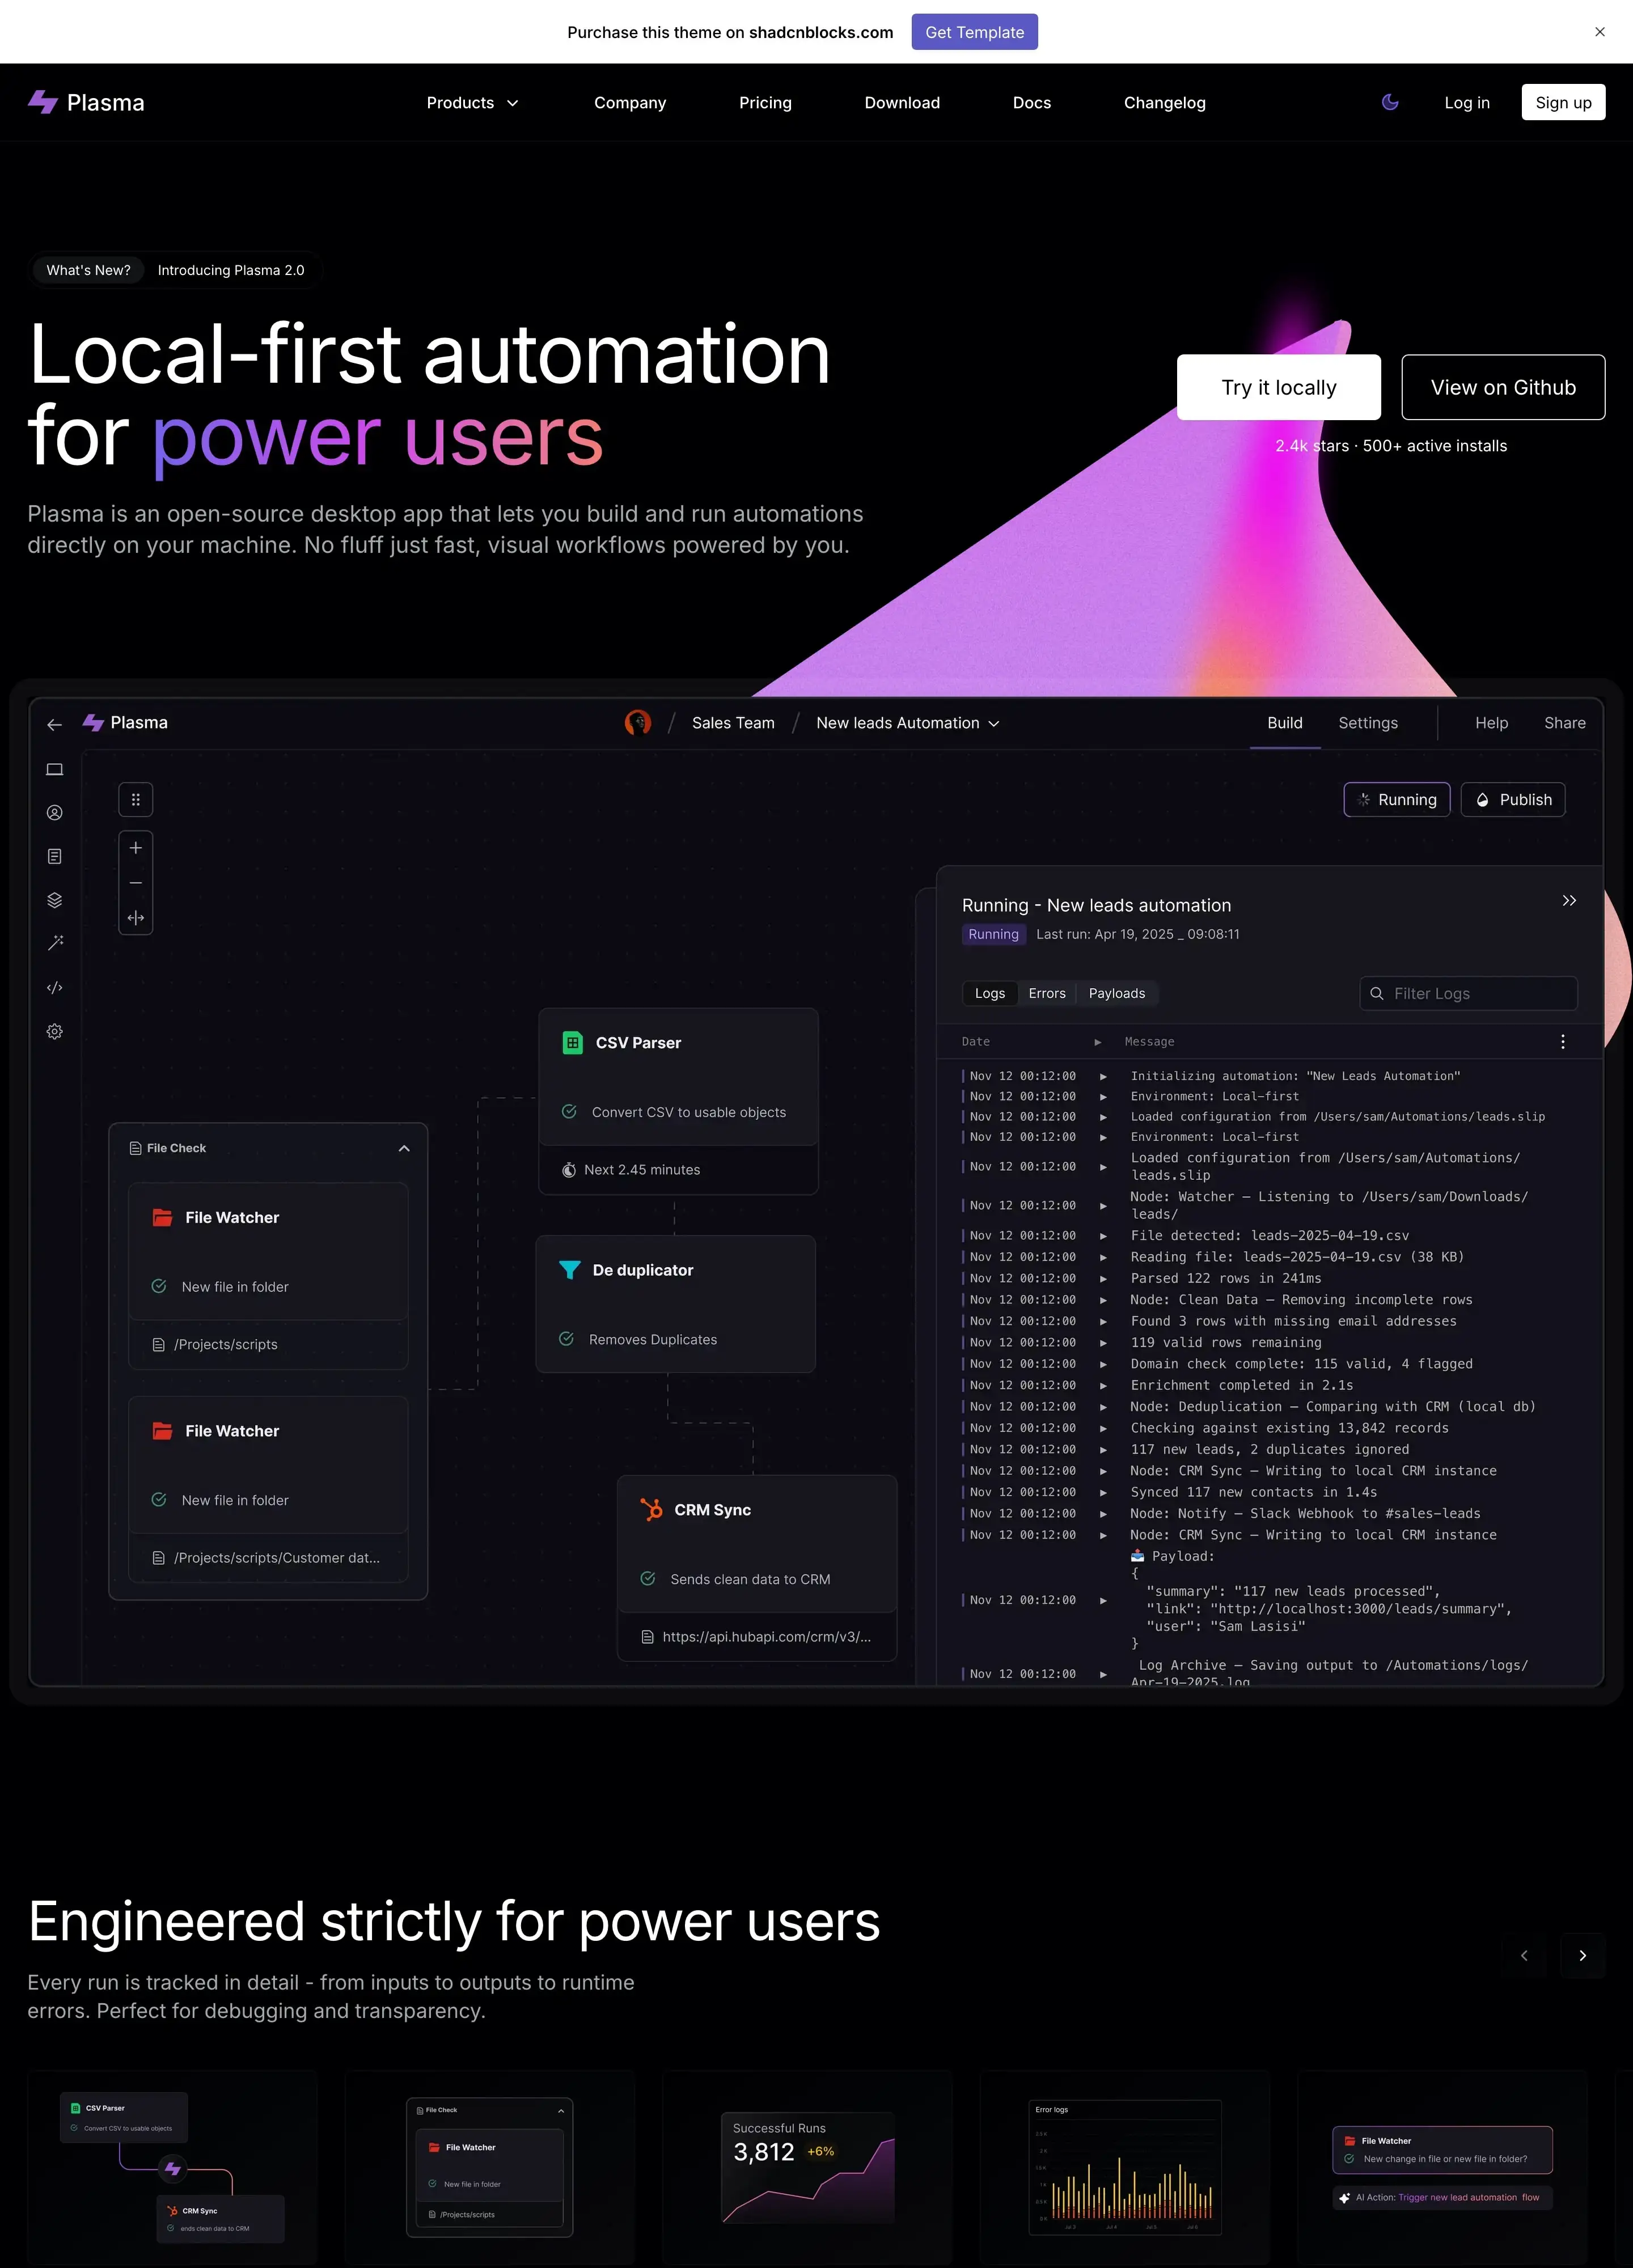This screenshot has height=2268, width=1633.
Task: Click the user profile icon in the sidebar
Action: (x=55, y=813)
